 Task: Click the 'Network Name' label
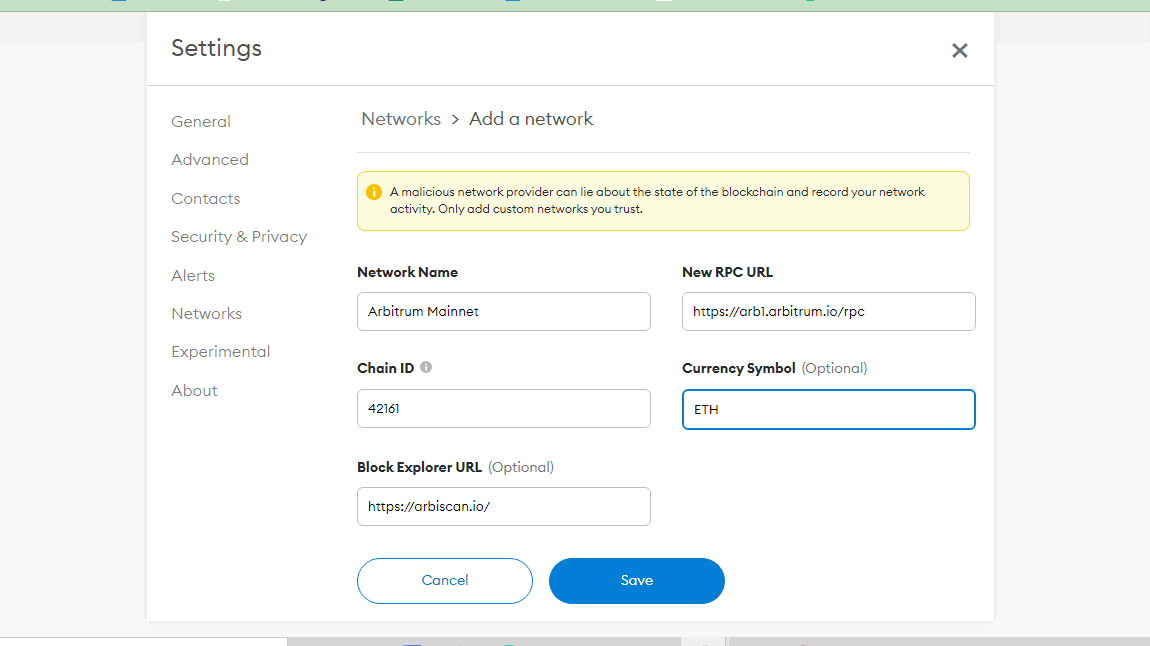[408, 272]
